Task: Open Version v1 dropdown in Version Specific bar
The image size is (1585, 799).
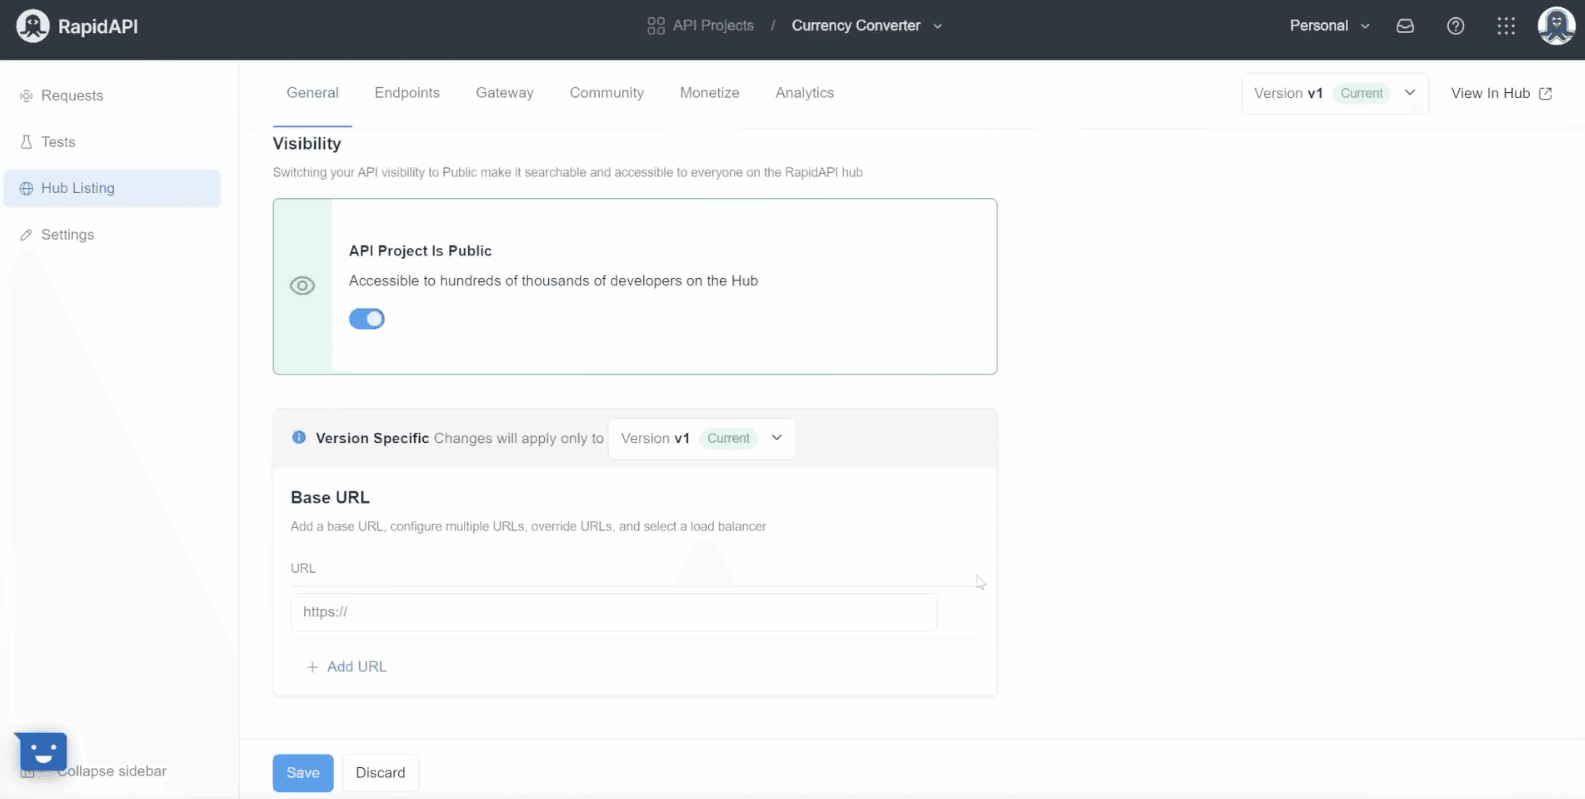Action: coord(701,438)
